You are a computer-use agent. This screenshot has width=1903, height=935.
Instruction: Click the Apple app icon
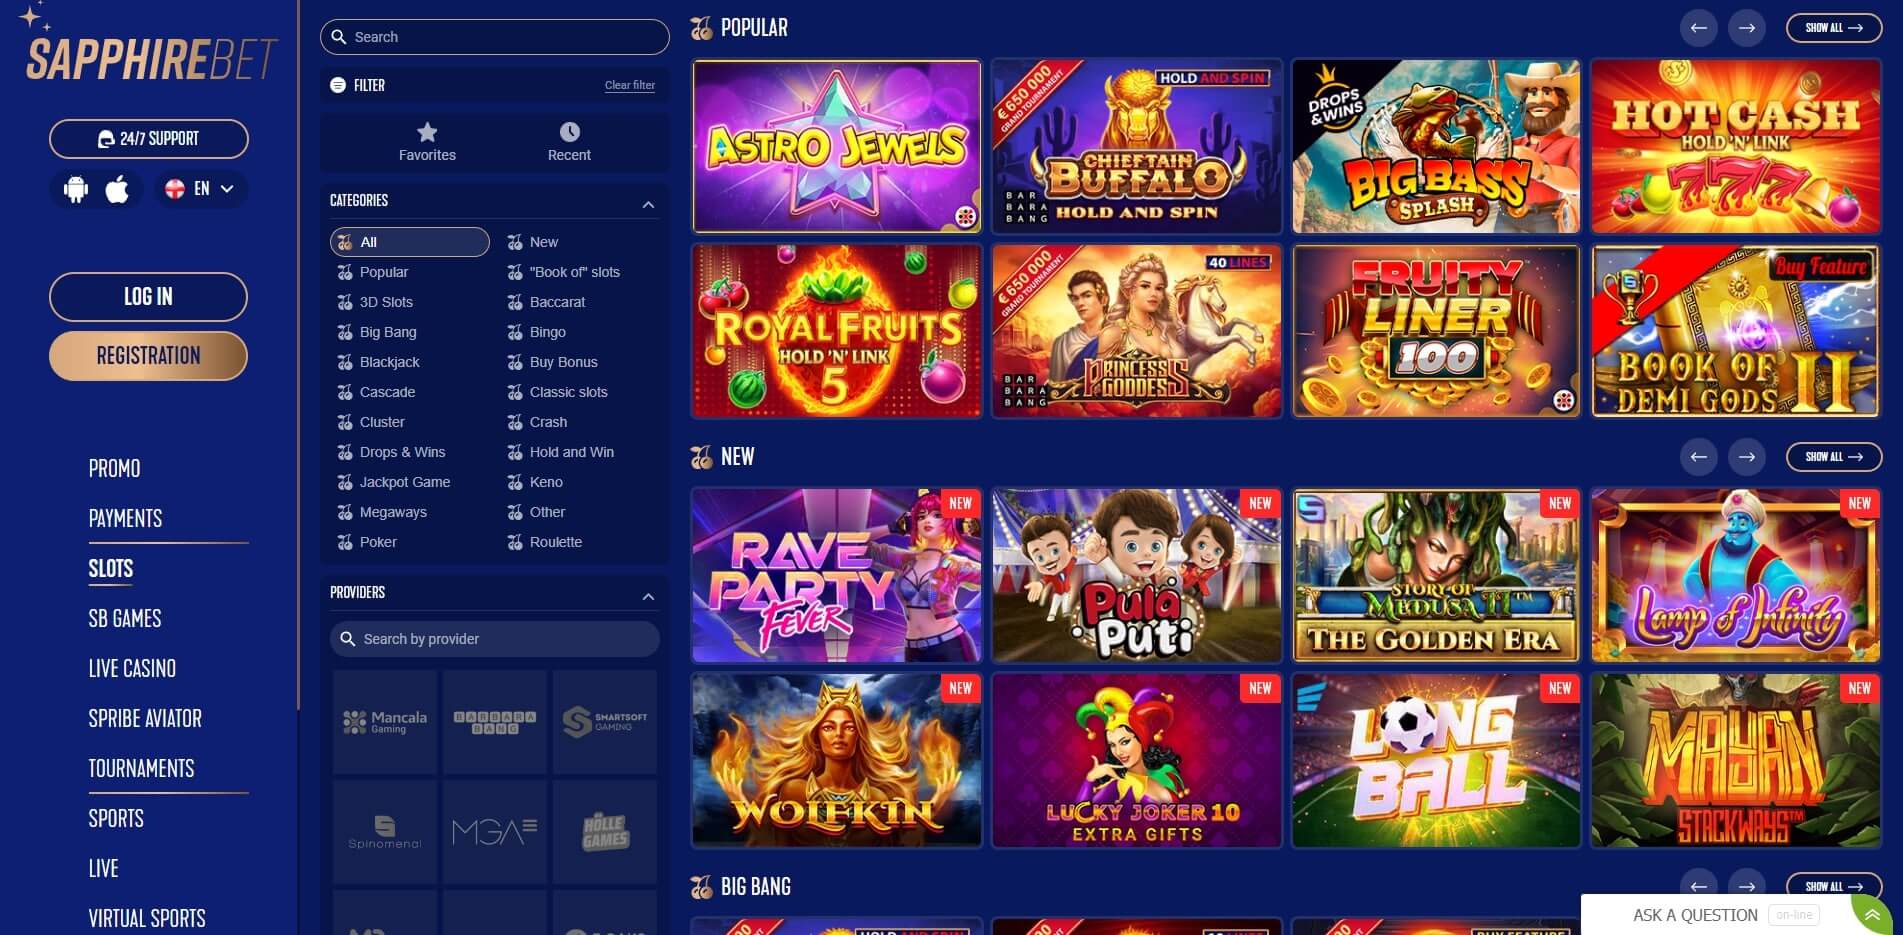click(118, 189)
